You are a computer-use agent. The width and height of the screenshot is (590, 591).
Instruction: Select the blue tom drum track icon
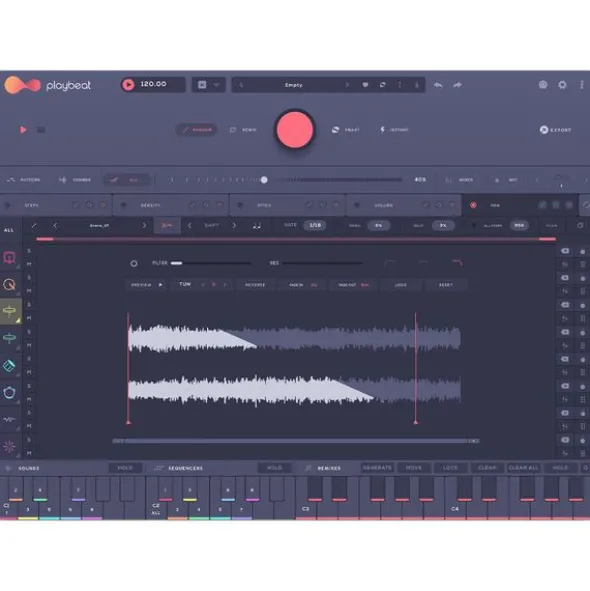(x=9, y=392)
